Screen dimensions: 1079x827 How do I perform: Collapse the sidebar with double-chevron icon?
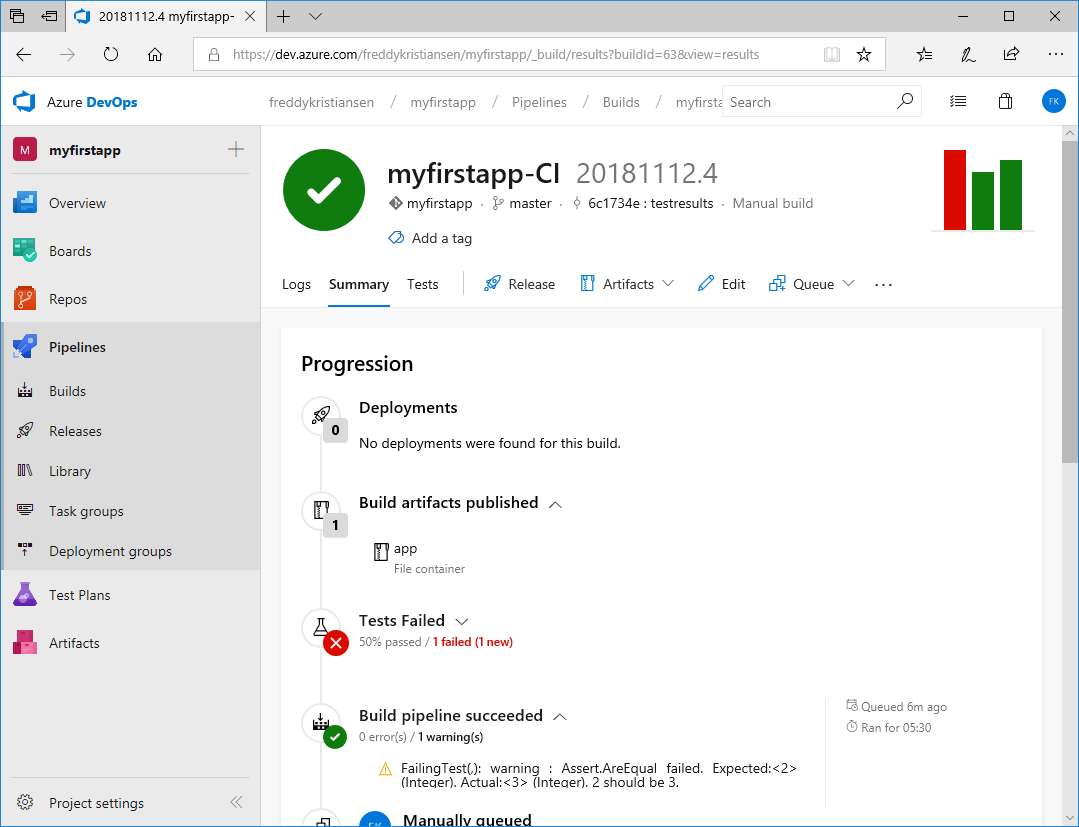tap(236, 802)
